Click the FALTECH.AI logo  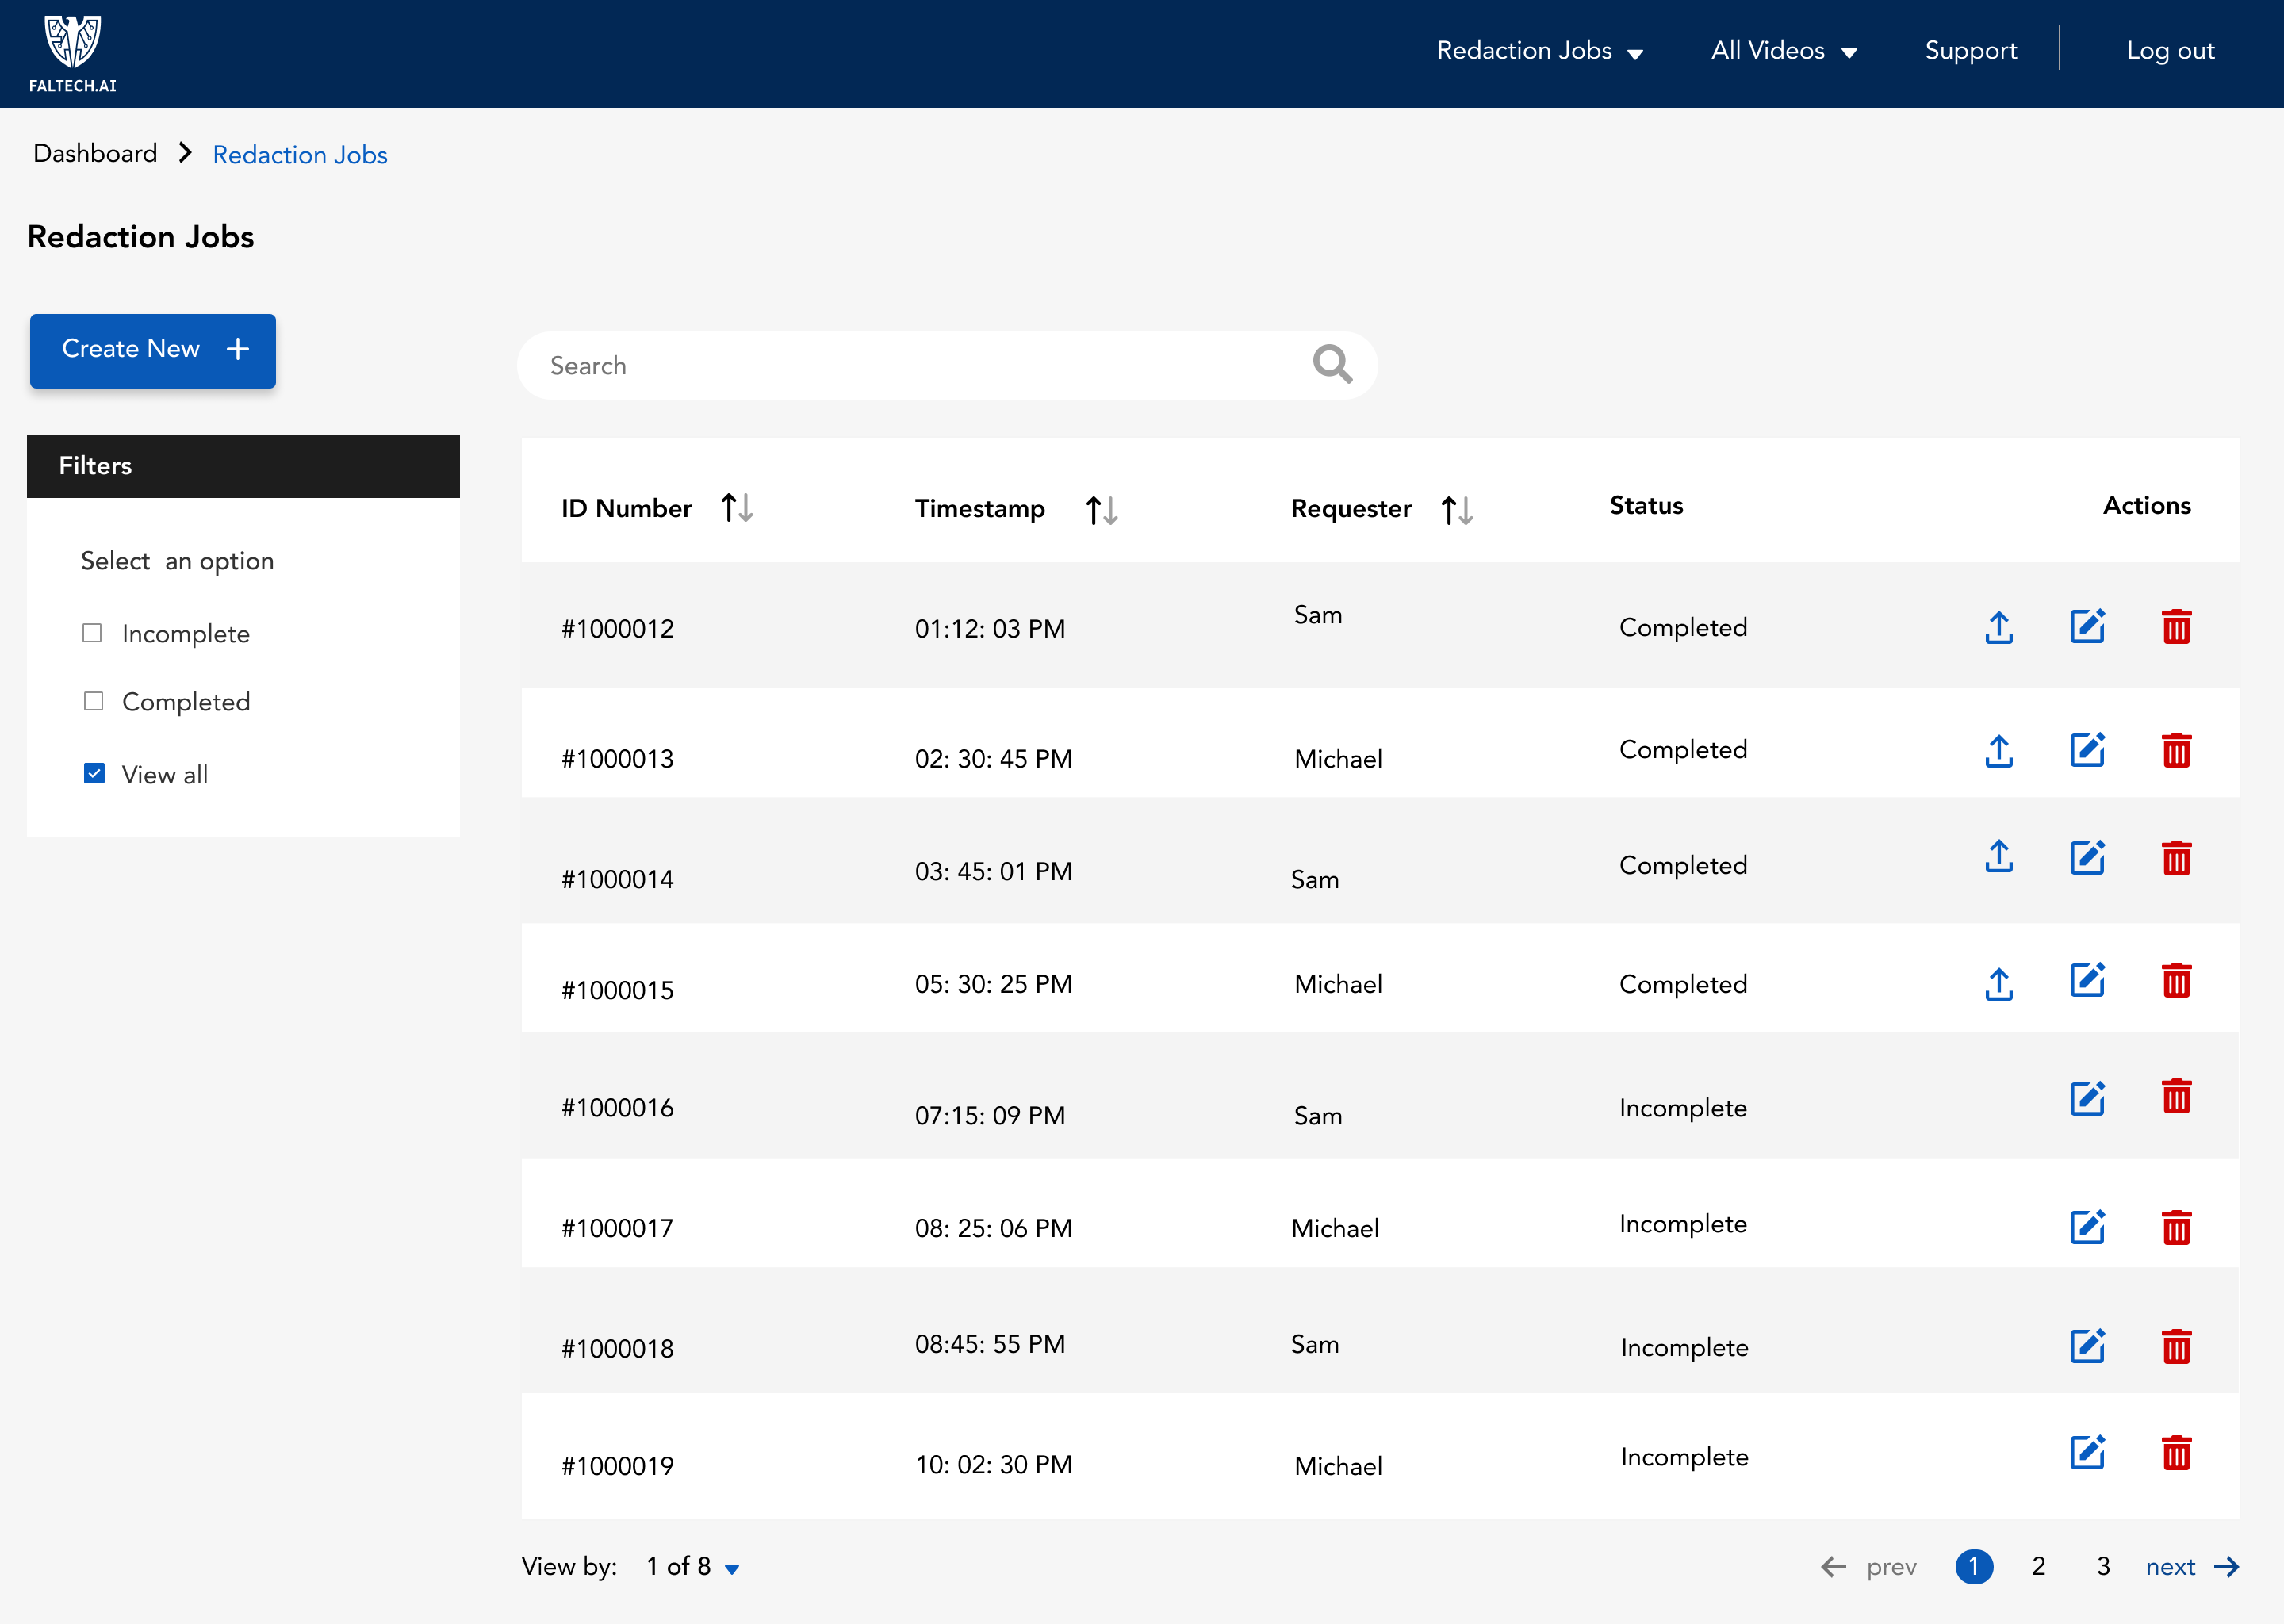coord(73,54)
